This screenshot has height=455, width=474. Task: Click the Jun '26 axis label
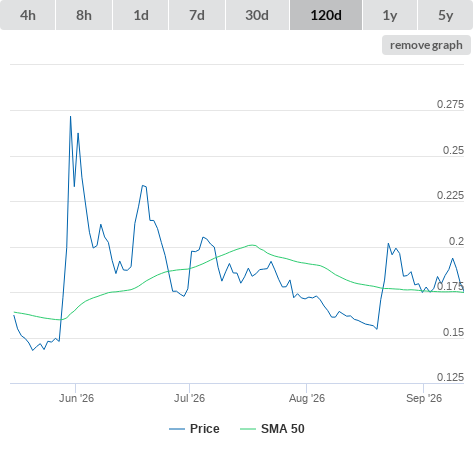point(76,398)
